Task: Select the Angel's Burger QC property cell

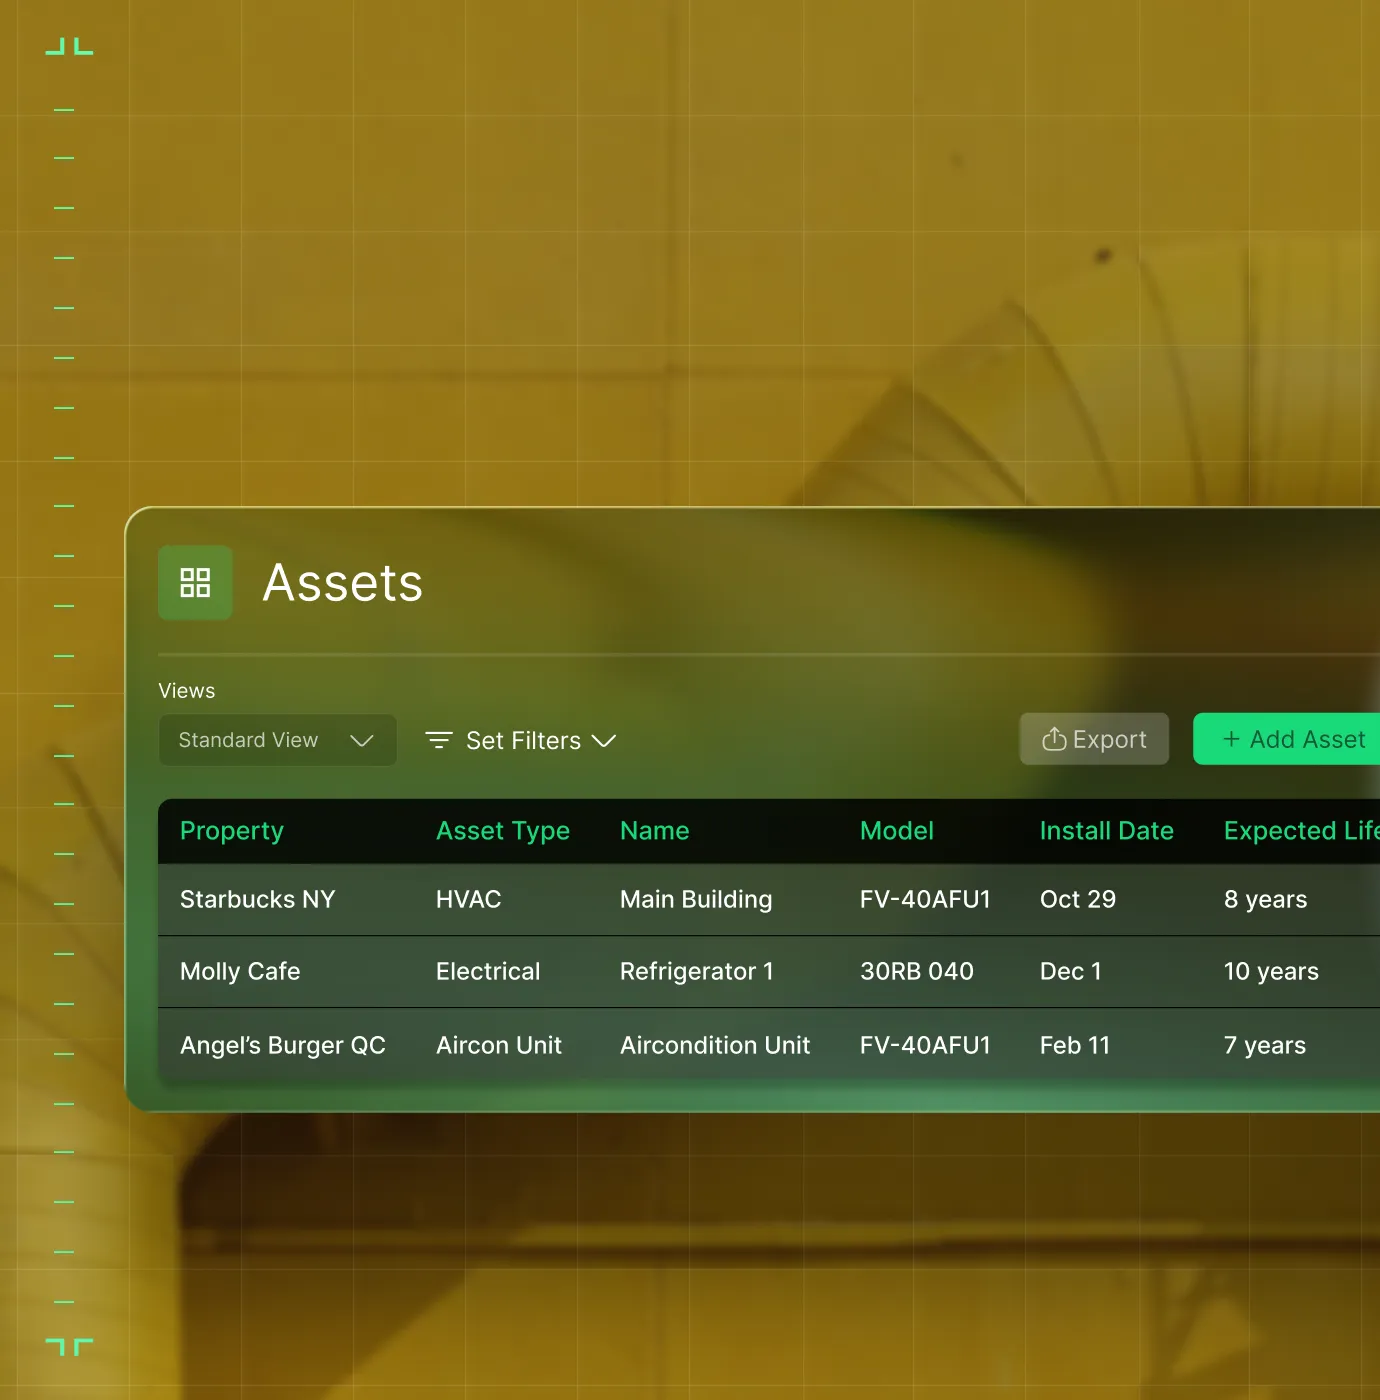Action: coord(283,1045)
